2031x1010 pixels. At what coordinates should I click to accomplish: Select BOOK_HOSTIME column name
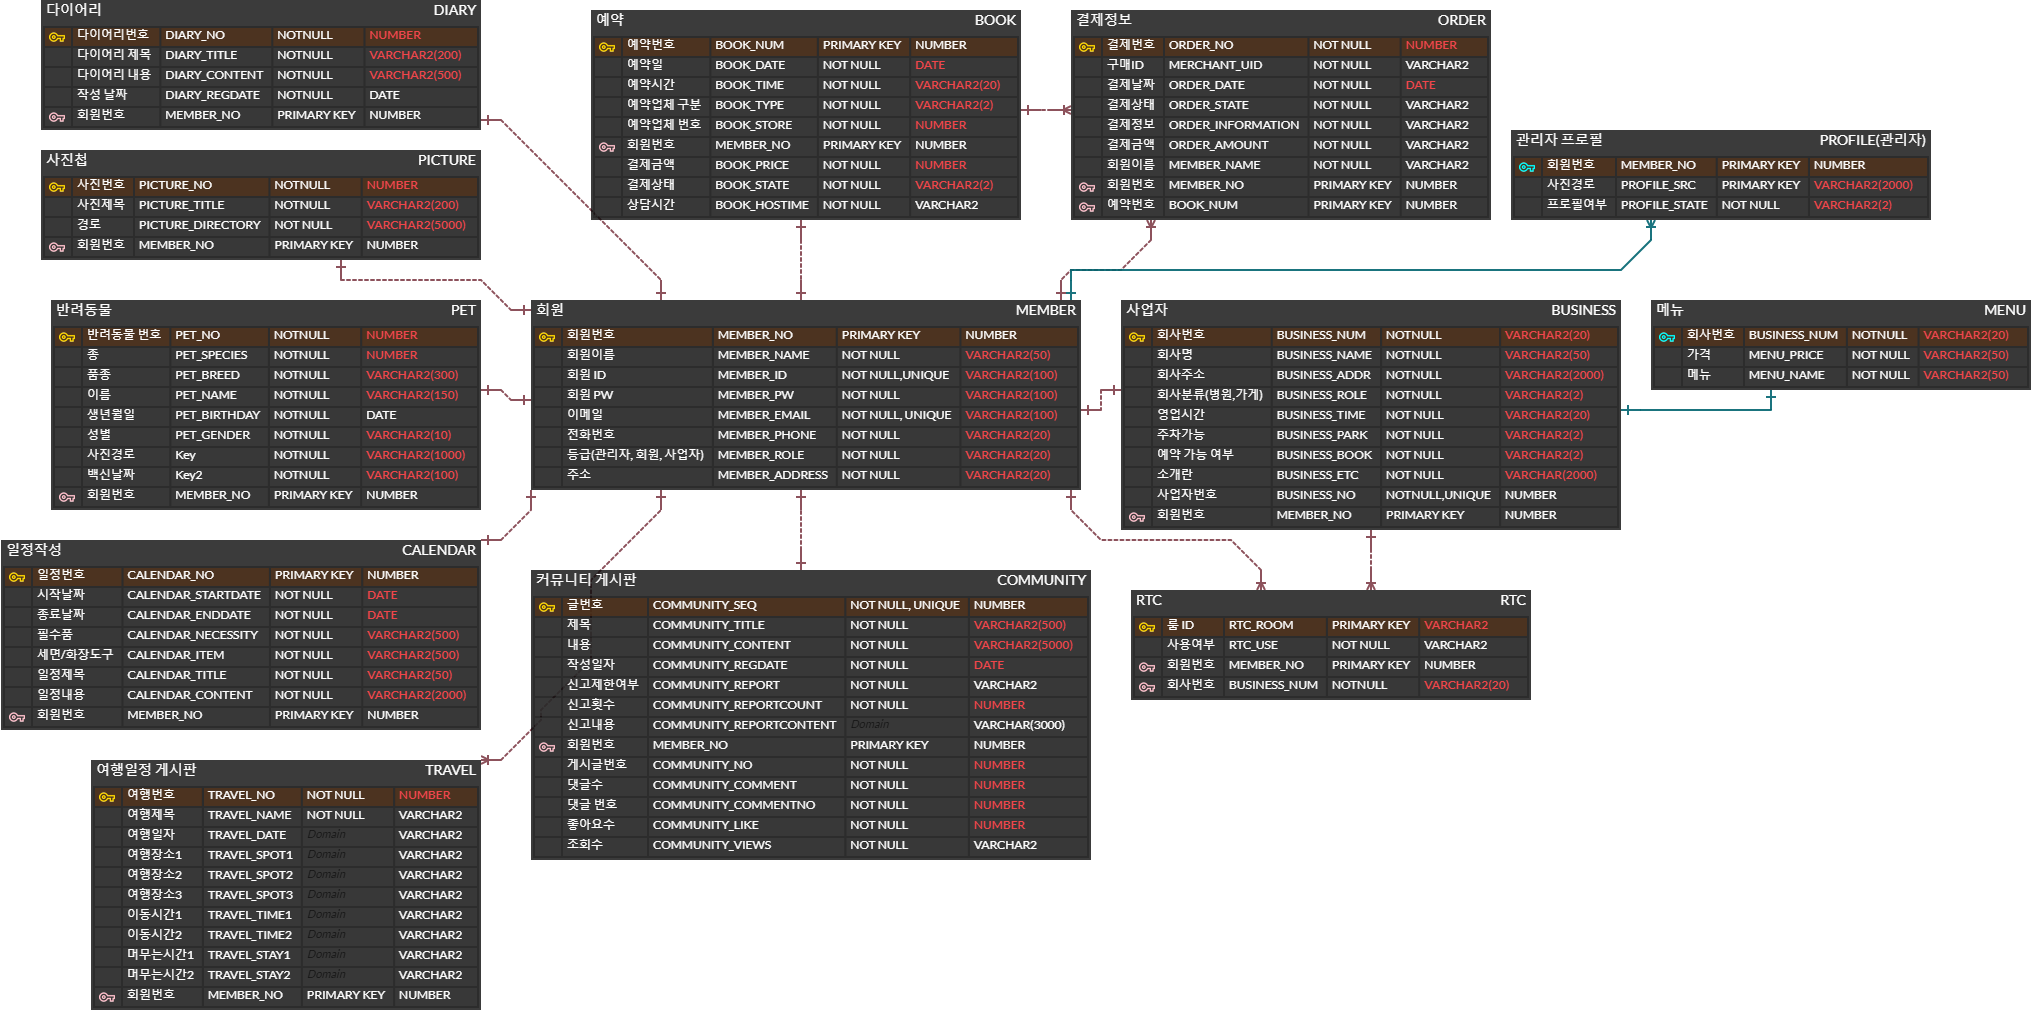point(762,205)
